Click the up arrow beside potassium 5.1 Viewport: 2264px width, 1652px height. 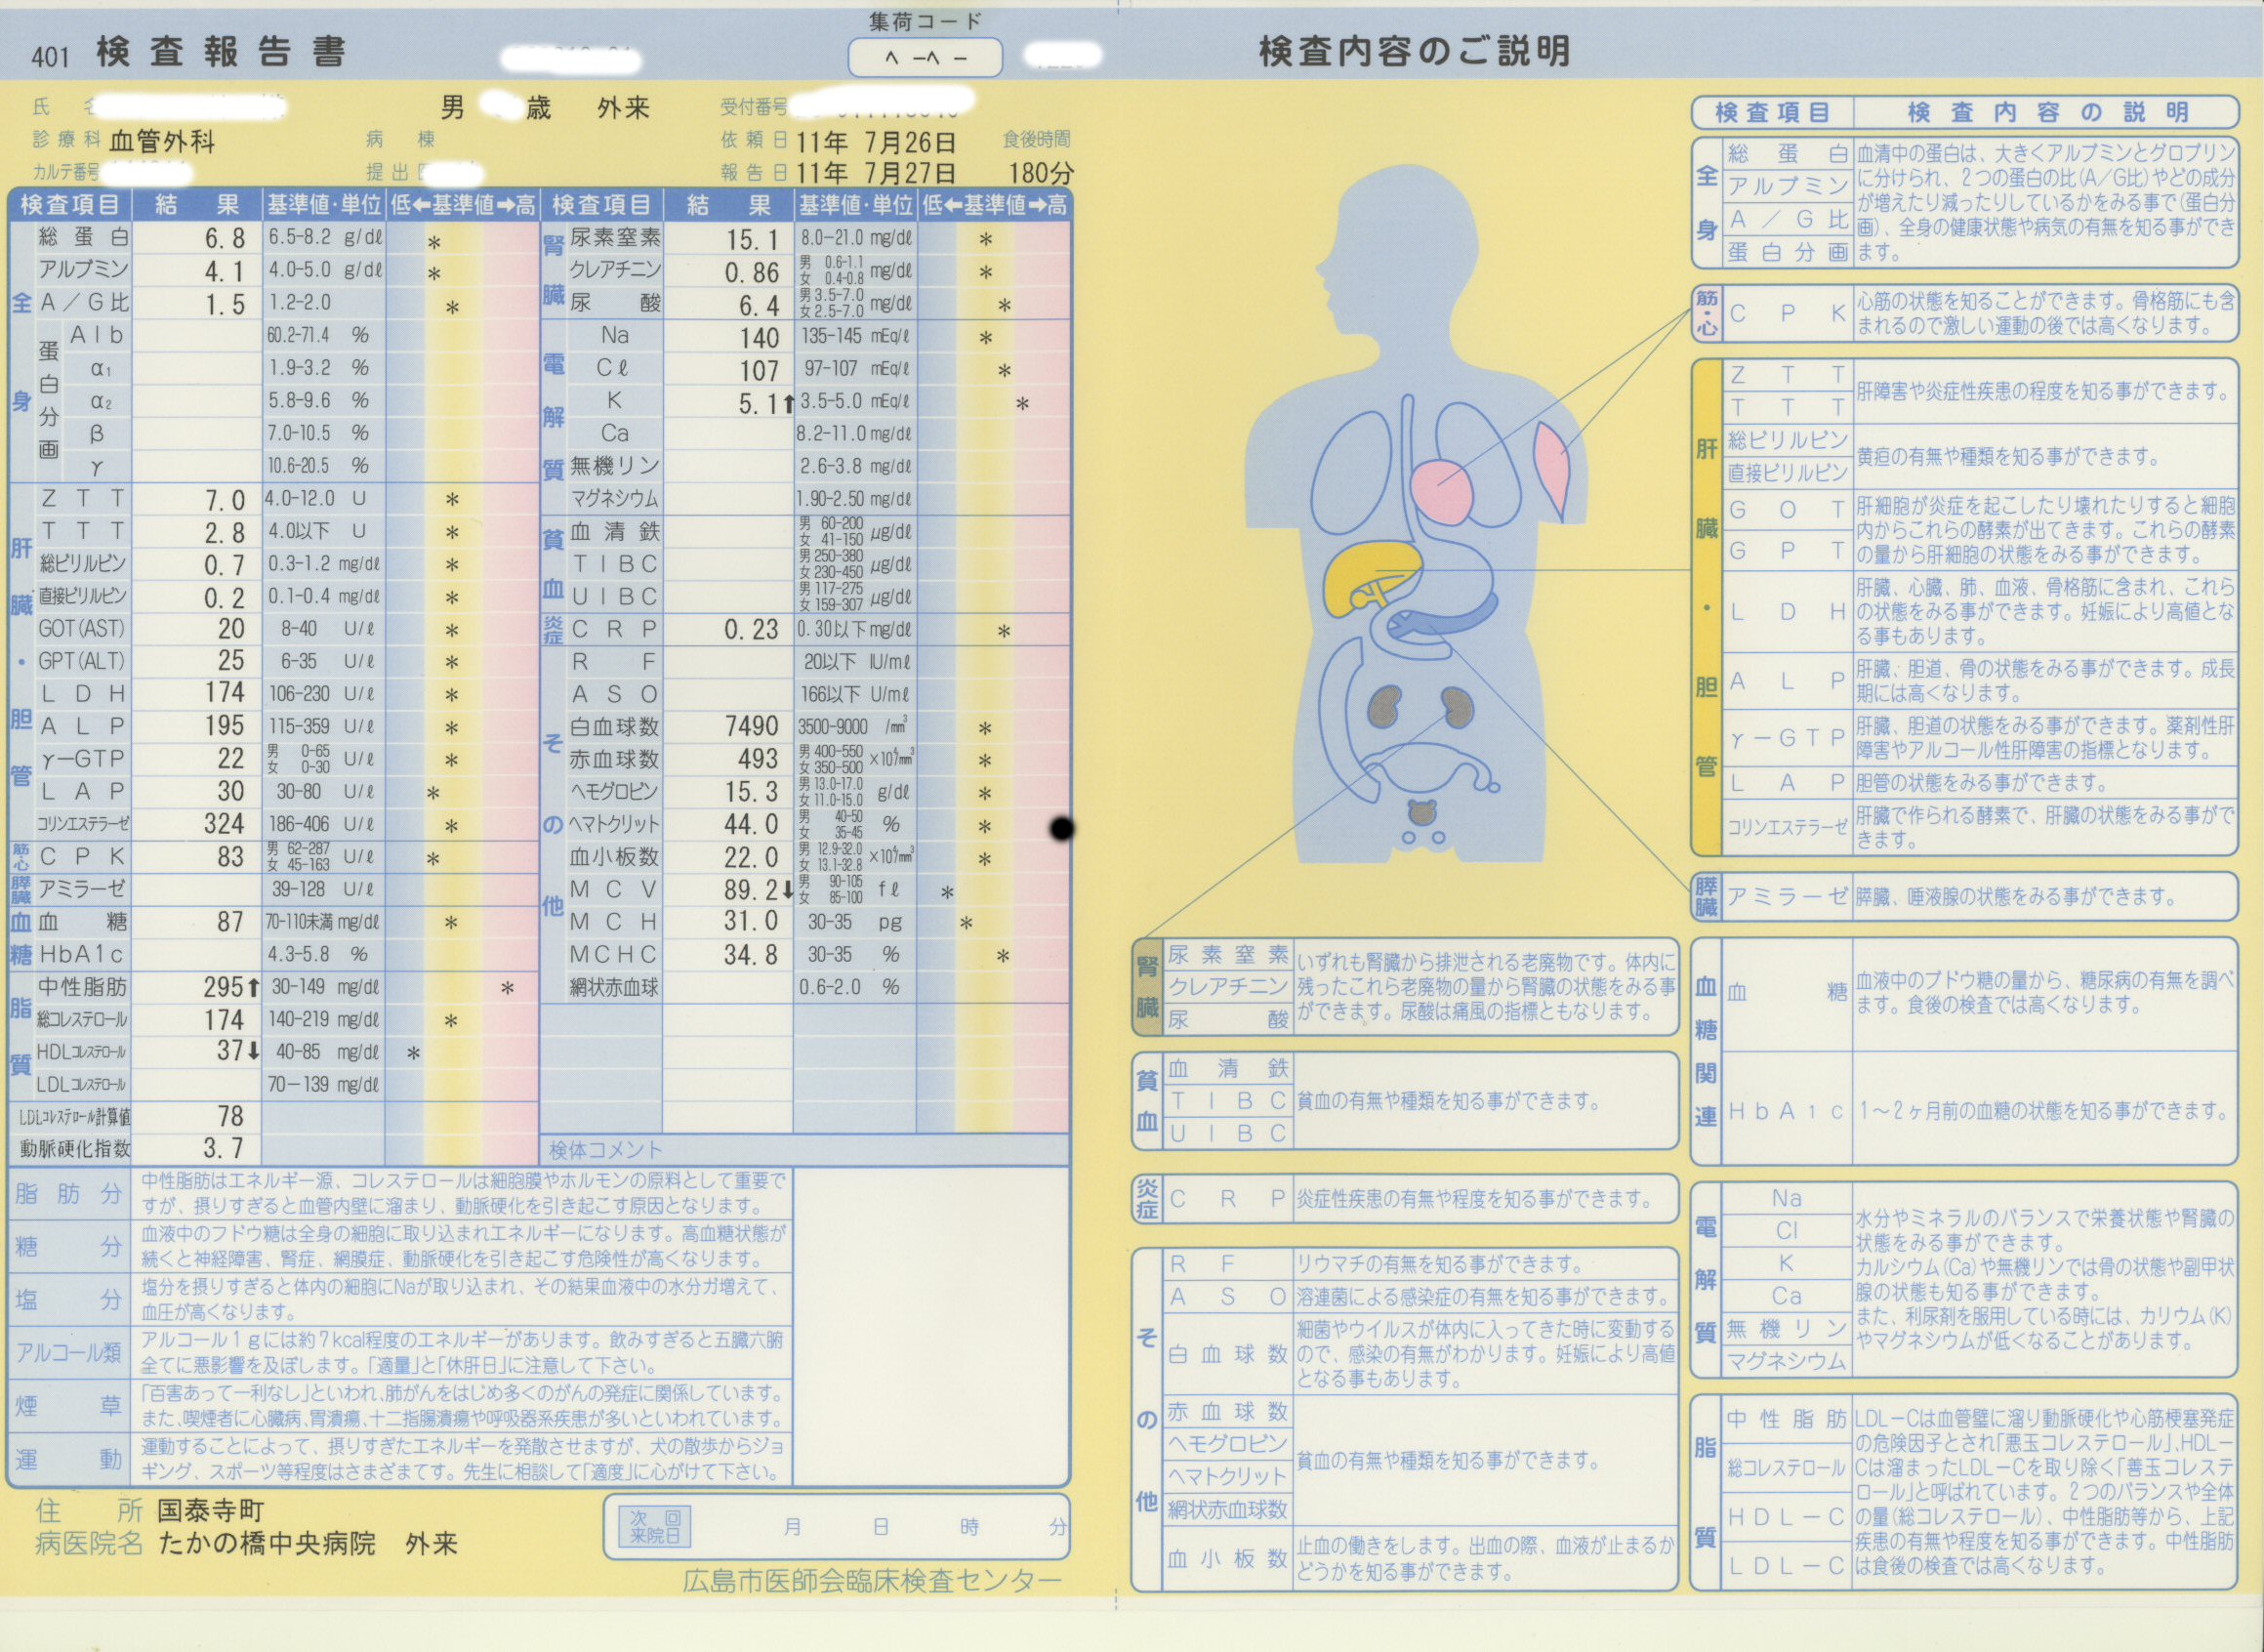coord(789,404)
